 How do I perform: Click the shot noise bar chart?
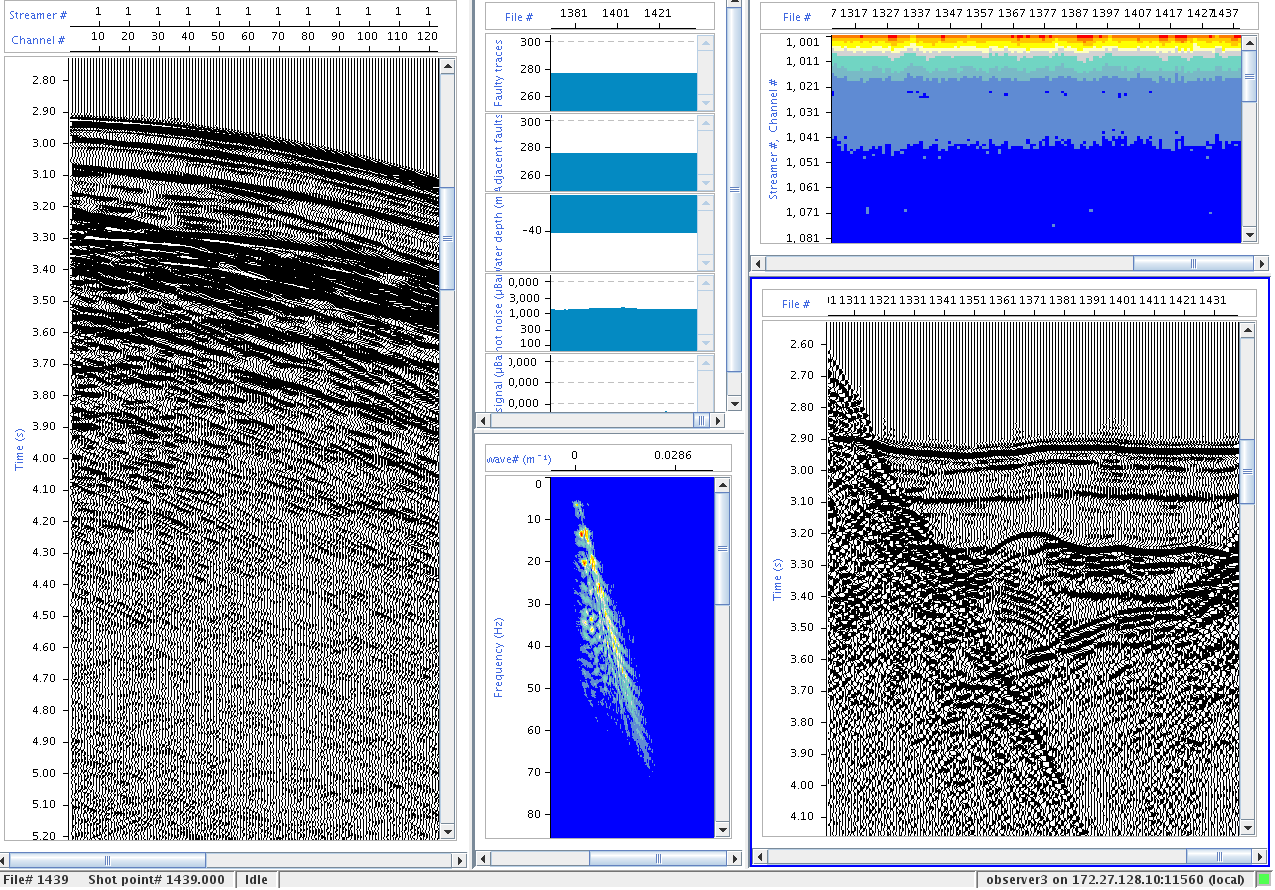[623, 313]
